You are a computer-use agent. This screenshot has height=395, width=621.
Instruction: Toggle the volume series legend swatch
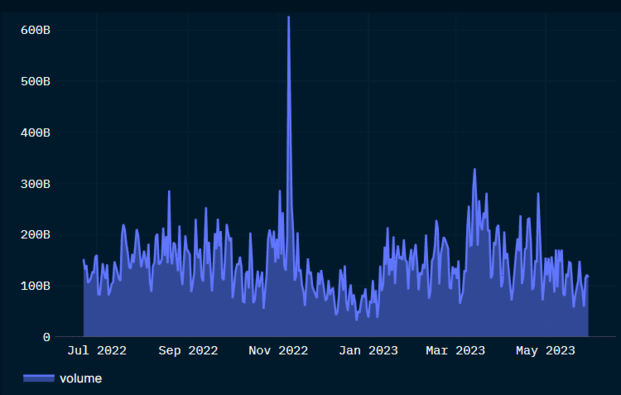pos(38,378)
